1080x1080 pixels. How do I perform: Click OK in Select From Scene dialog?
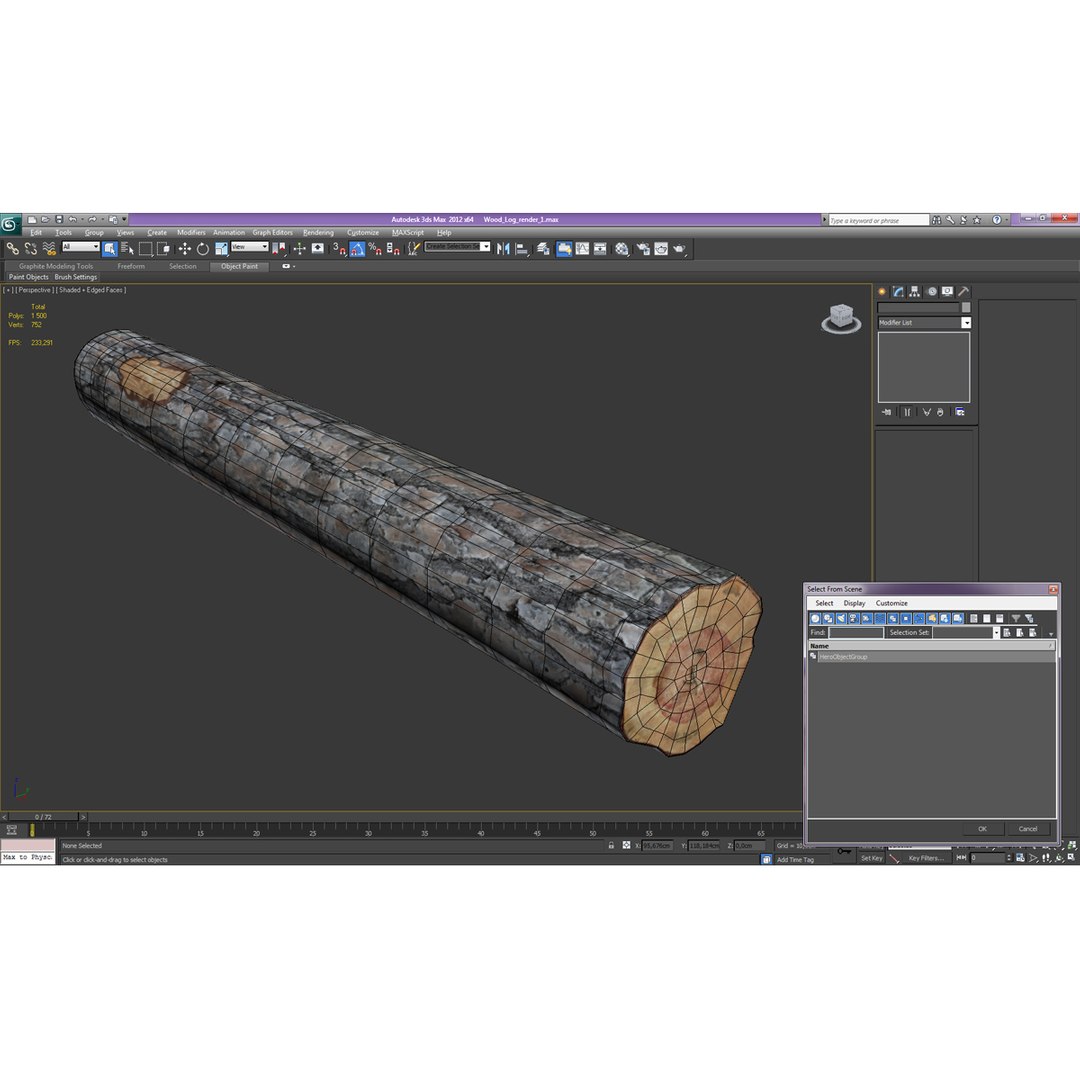[x=982, y=829]
